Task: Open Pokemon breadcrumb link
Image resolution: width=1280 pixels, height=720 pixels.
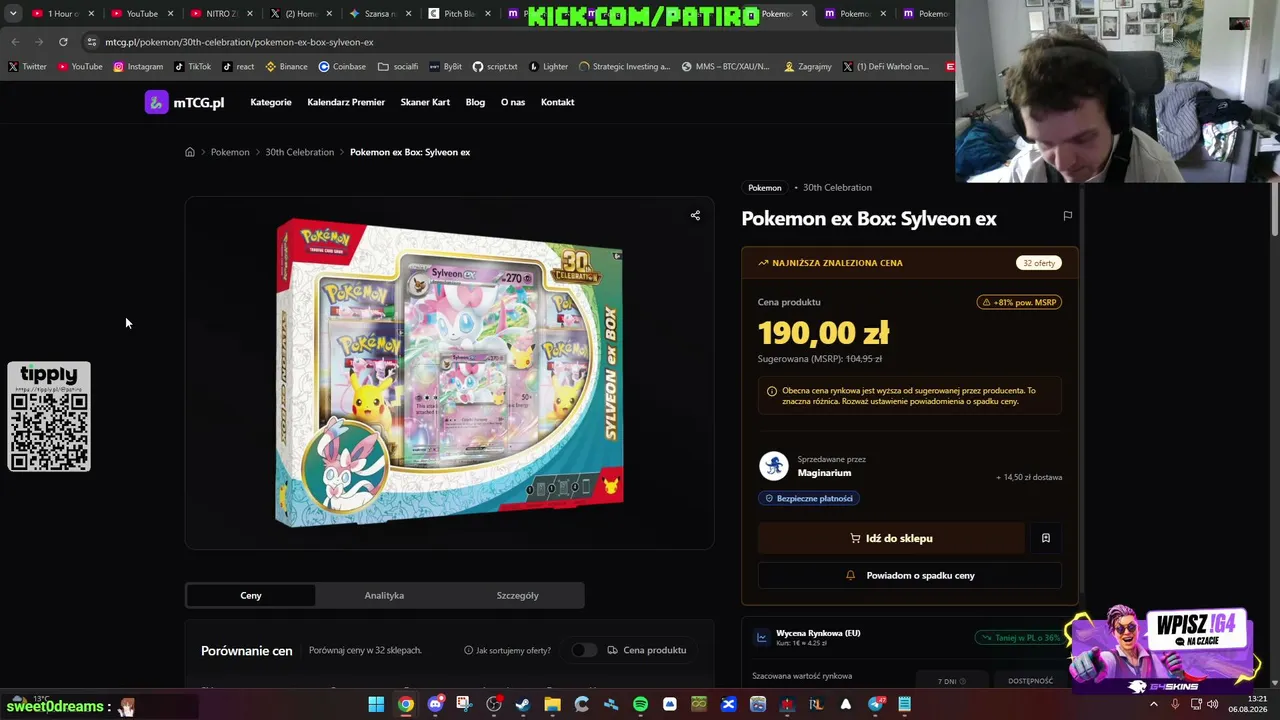Action: point(230,152)
